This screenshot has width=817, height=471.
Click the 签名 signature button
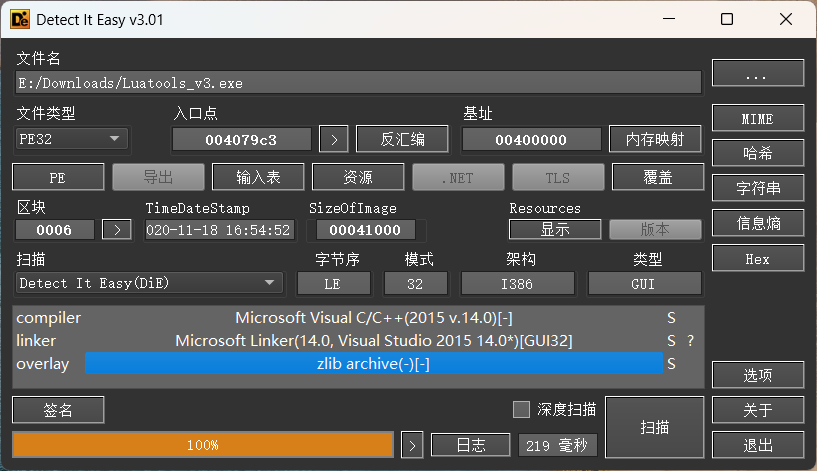point(58,410)
